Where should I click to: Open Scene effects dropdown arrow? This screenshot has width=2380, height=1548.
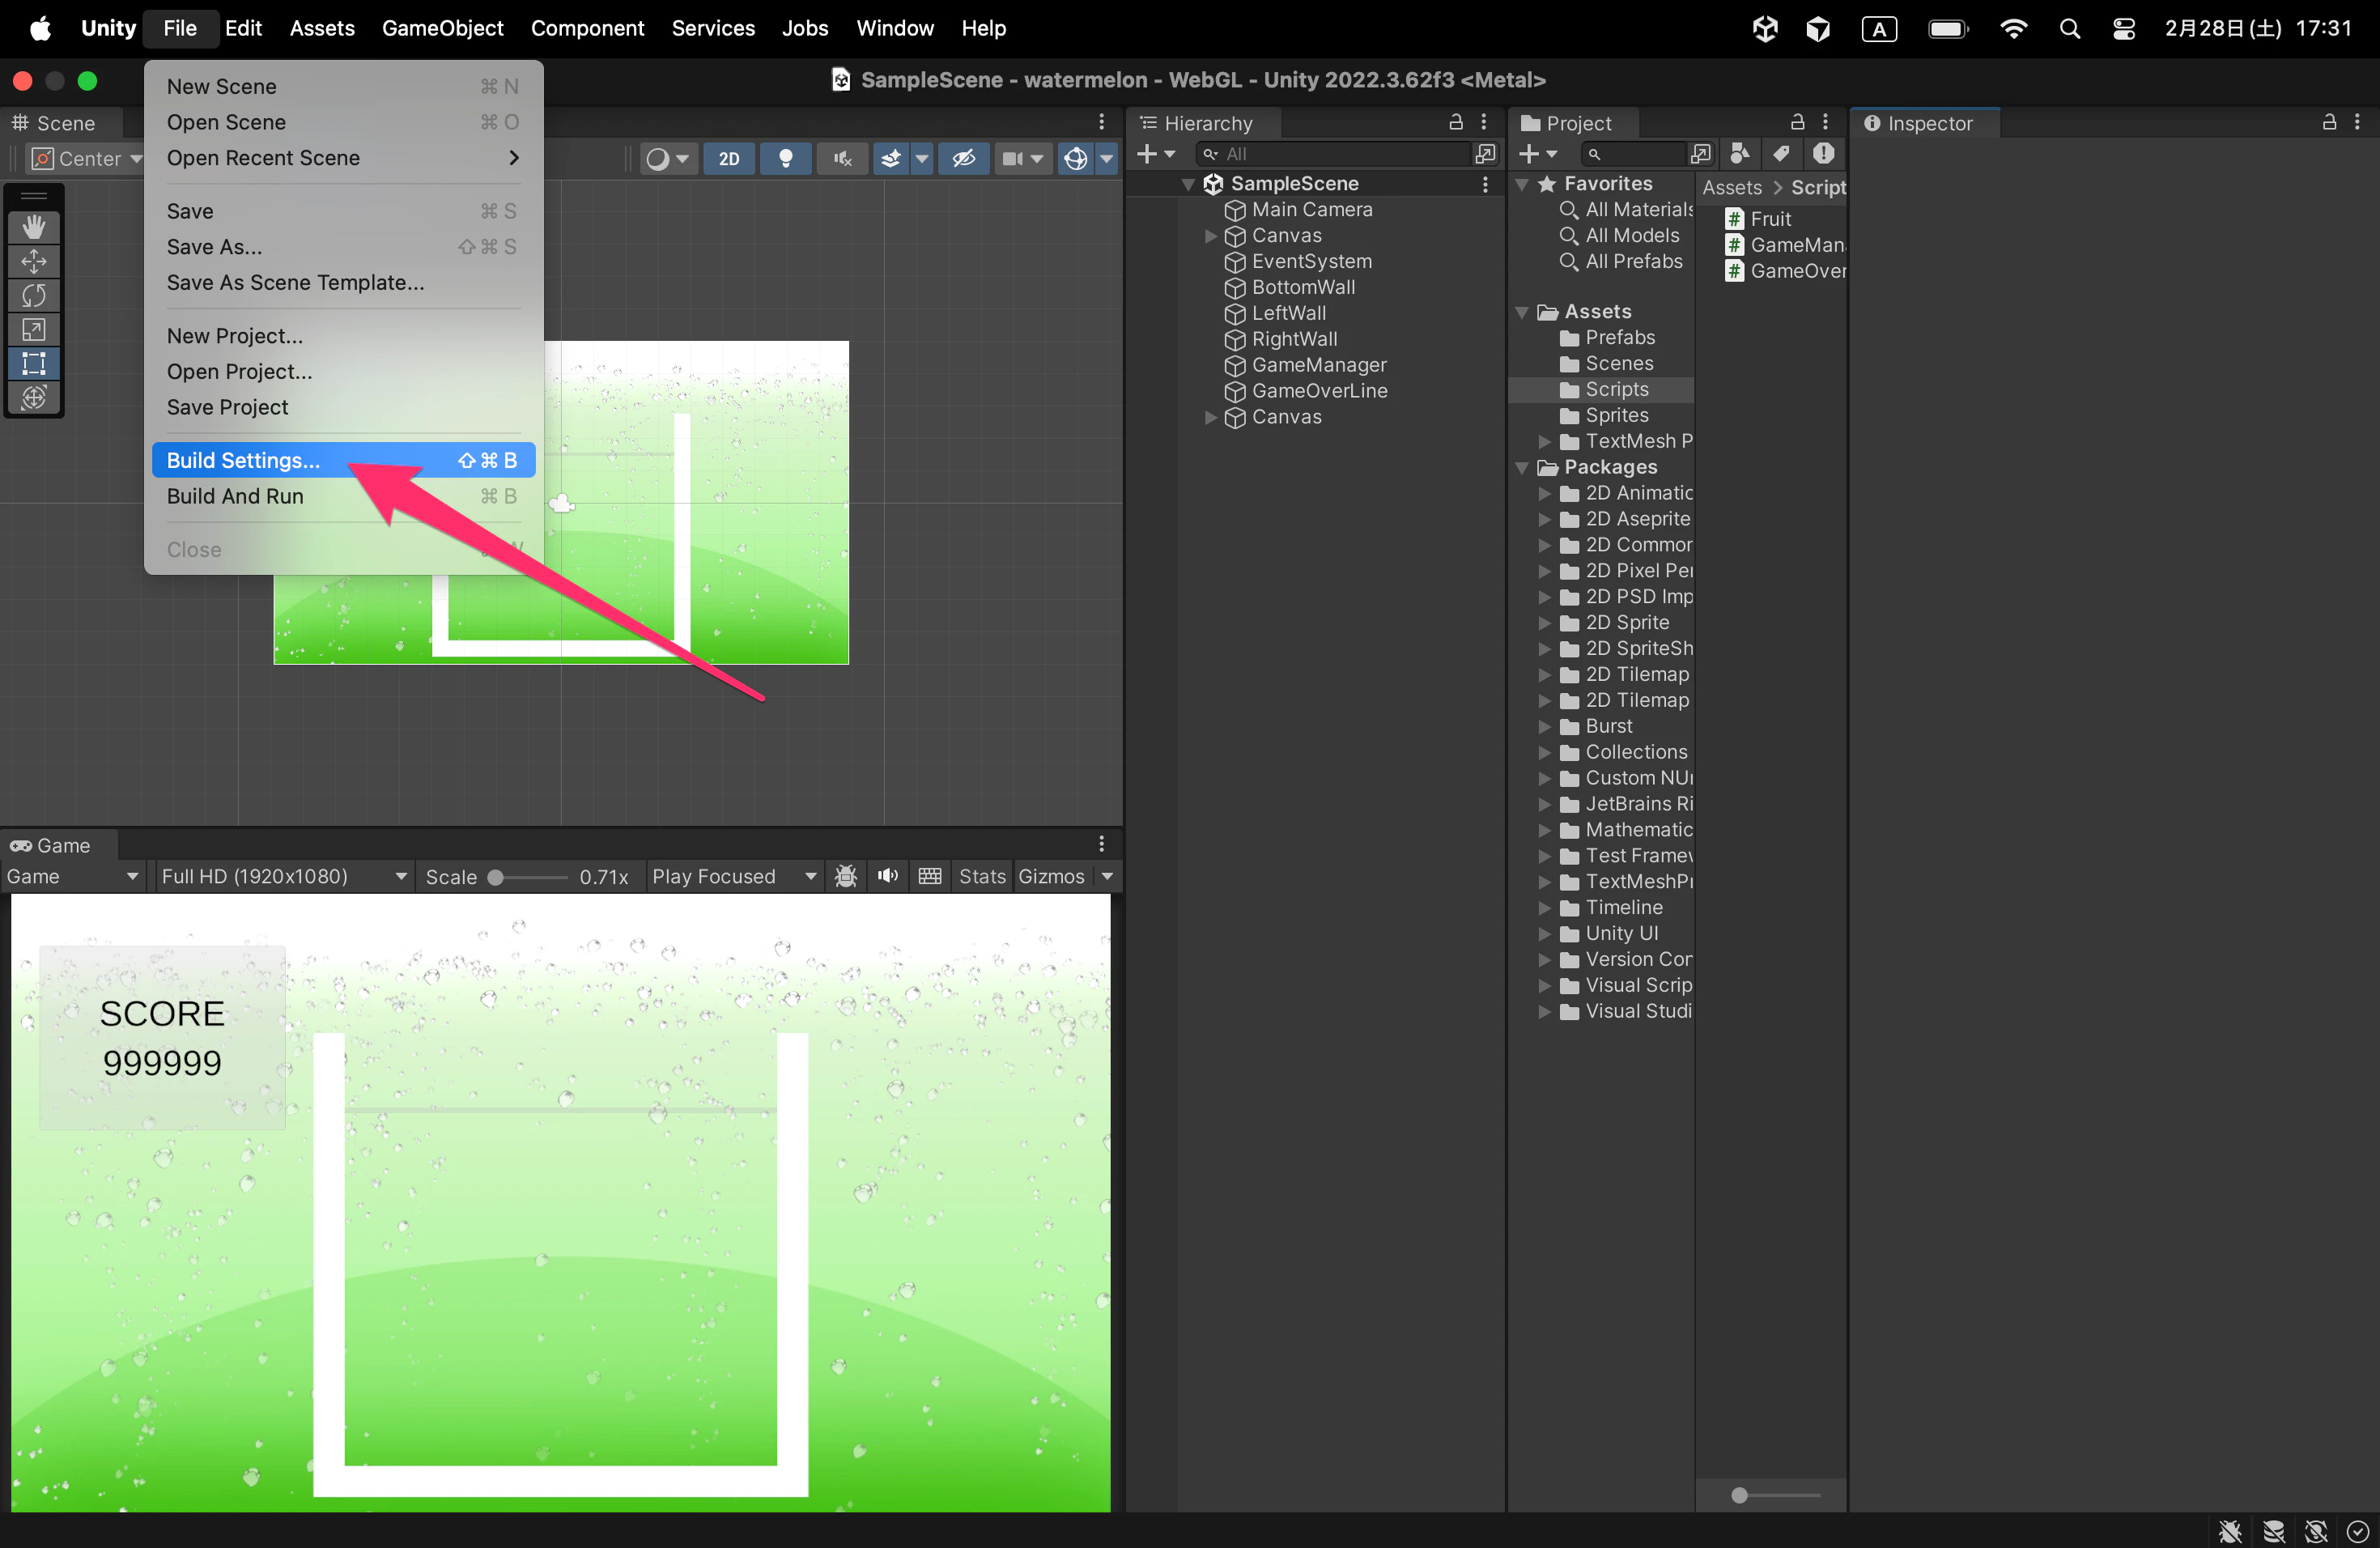[x=922, y=159]
